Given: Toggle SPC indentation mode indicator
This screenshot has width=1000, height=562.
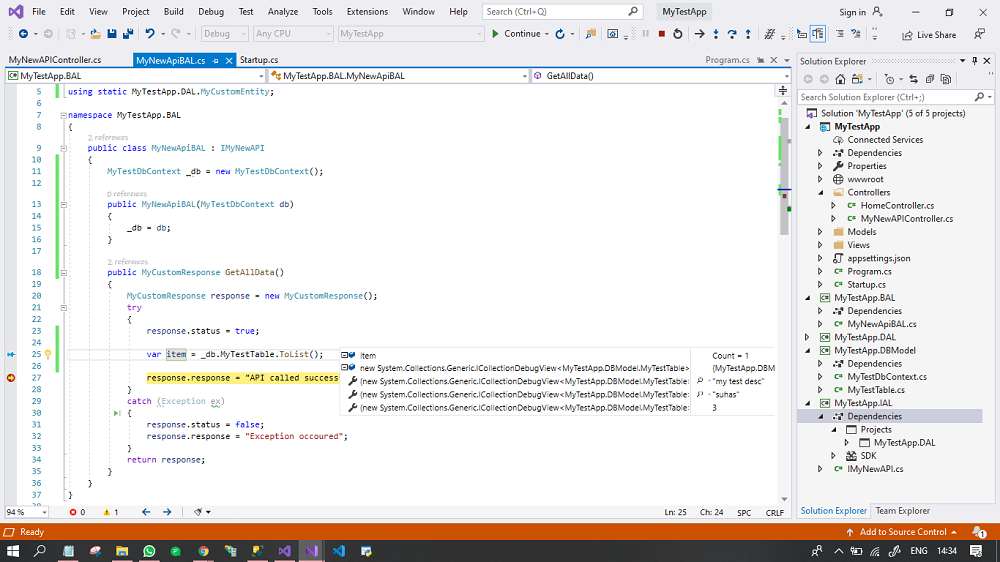Looking at the screenshot, I should tap(744, 512).
